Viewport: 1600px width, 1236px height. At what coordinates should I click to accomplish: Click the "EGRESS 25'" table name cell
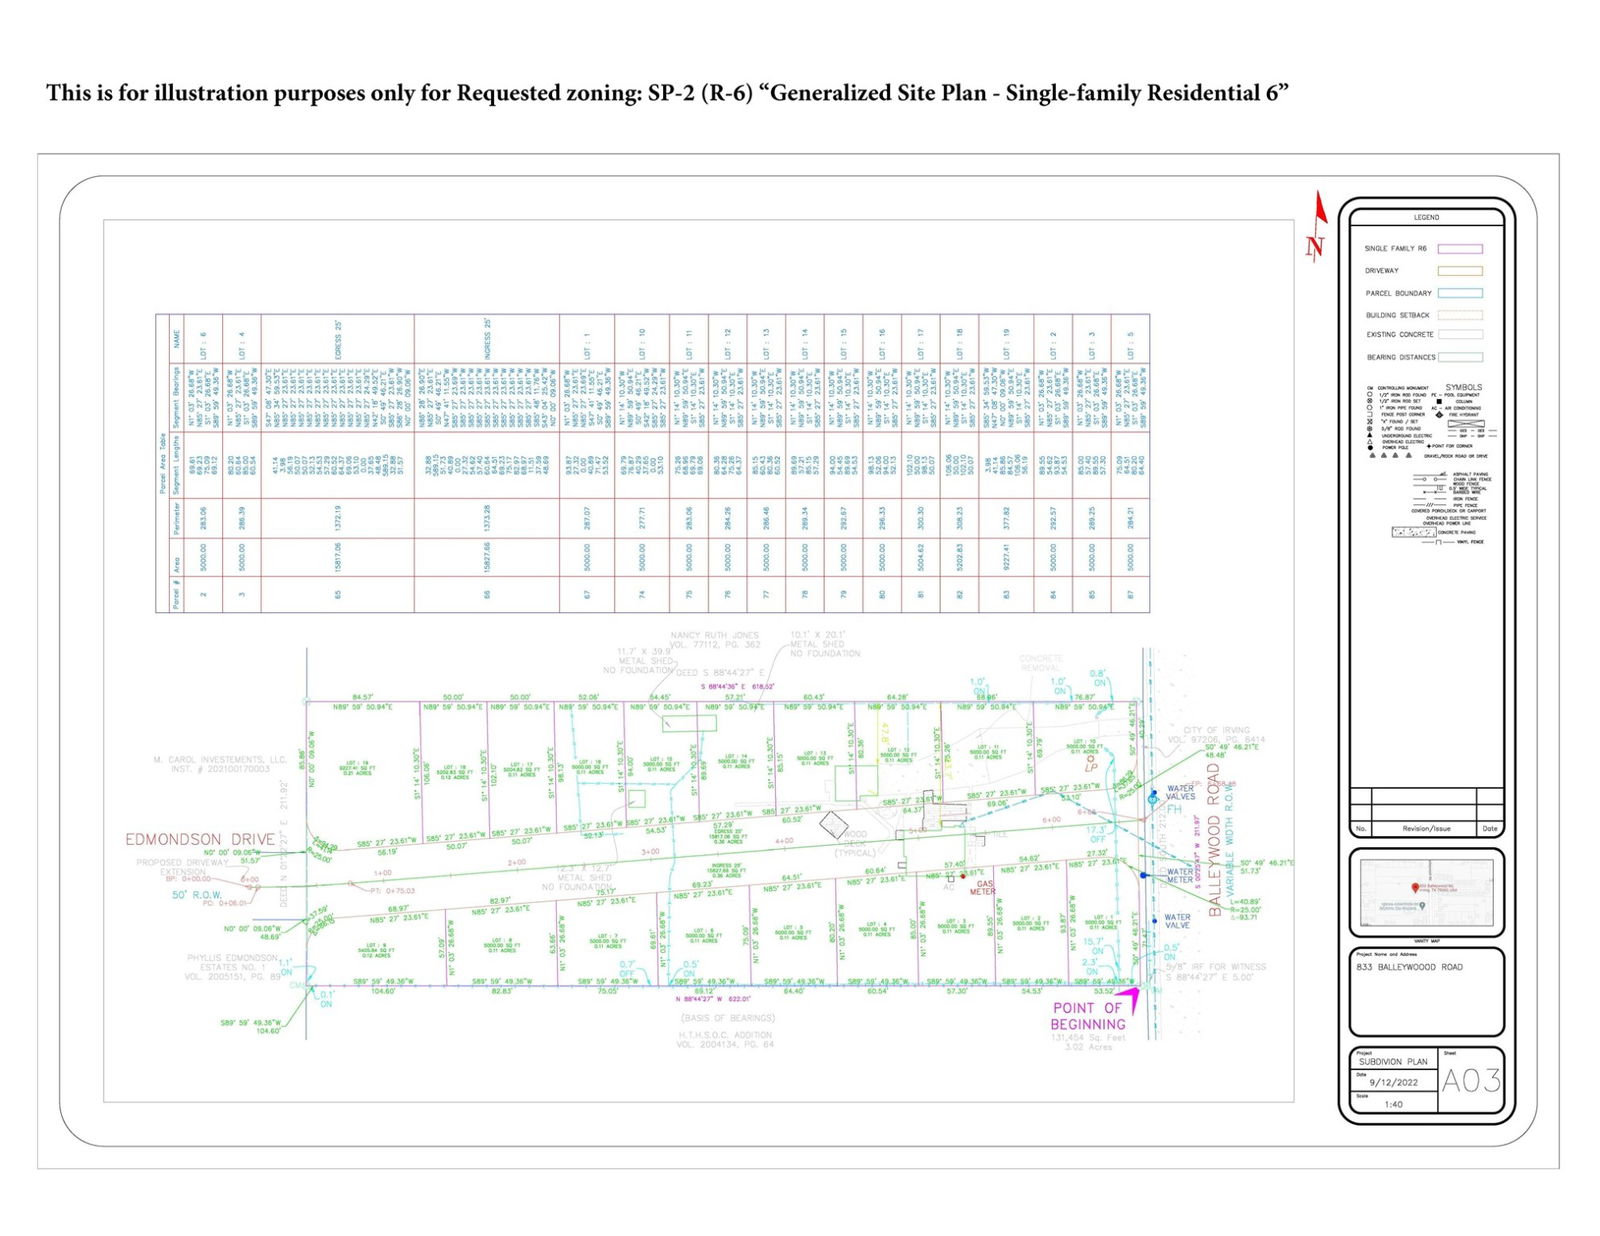point(339,340)
